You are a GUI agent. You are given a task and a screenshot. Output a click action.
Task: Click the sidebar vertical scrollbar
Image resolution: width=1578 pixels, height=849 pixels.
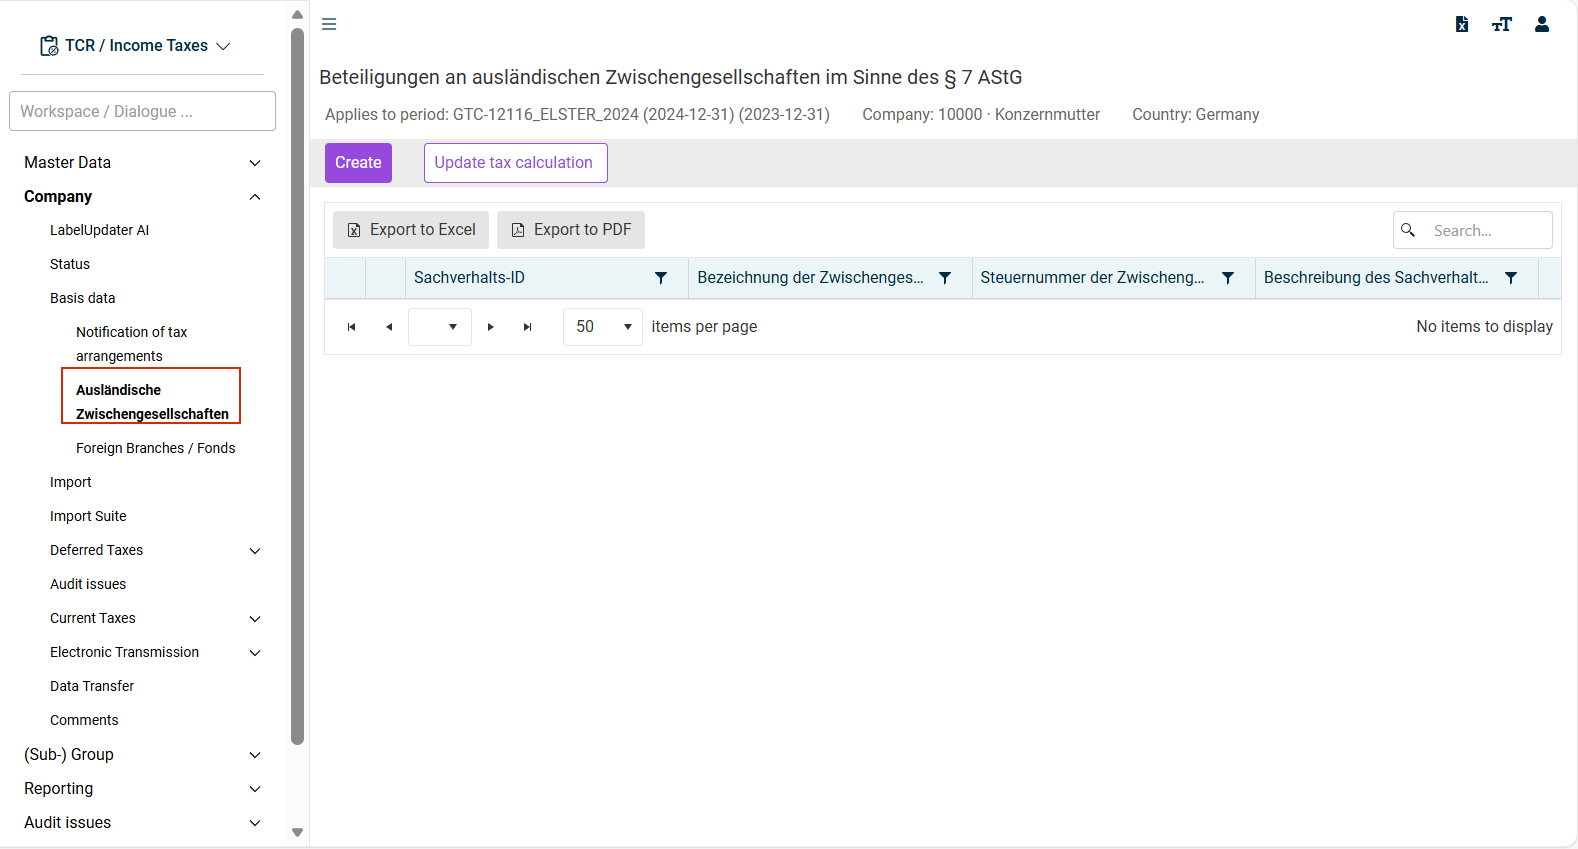click(297, 387)
